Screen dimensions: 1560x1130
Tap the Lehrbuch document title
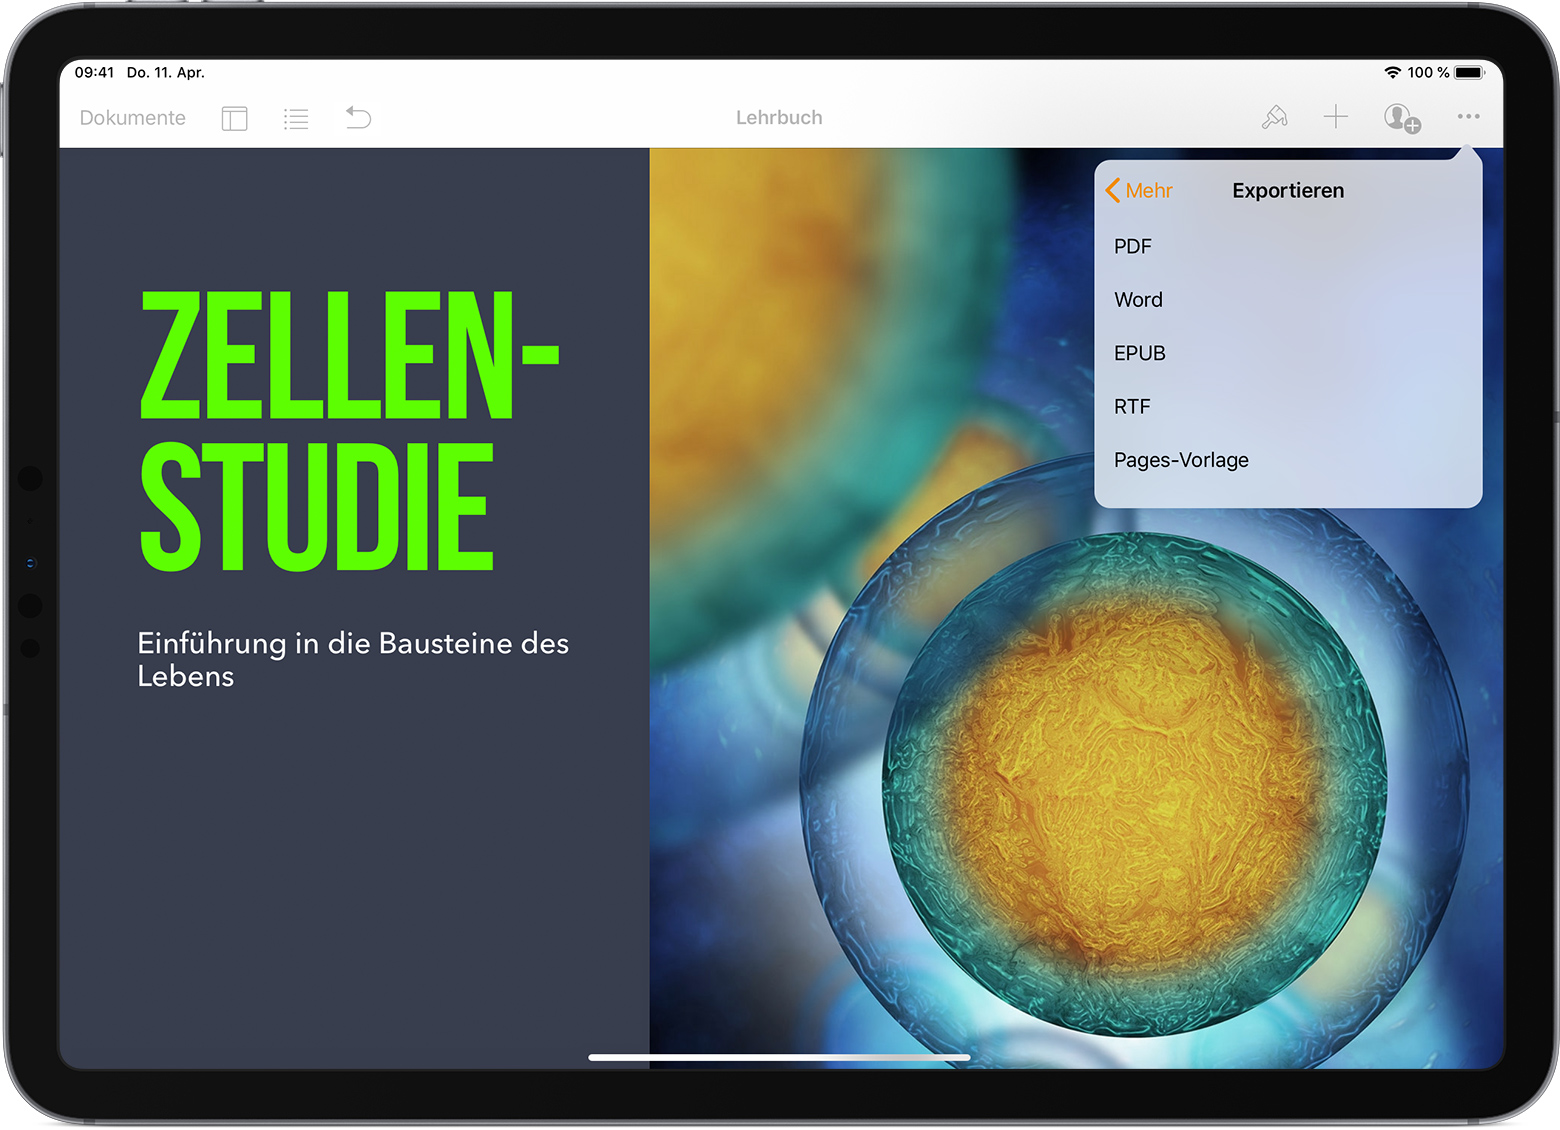tap(779, 118)
